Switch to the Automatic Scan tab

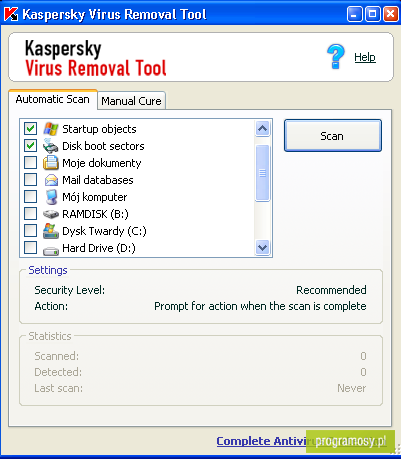53,99
